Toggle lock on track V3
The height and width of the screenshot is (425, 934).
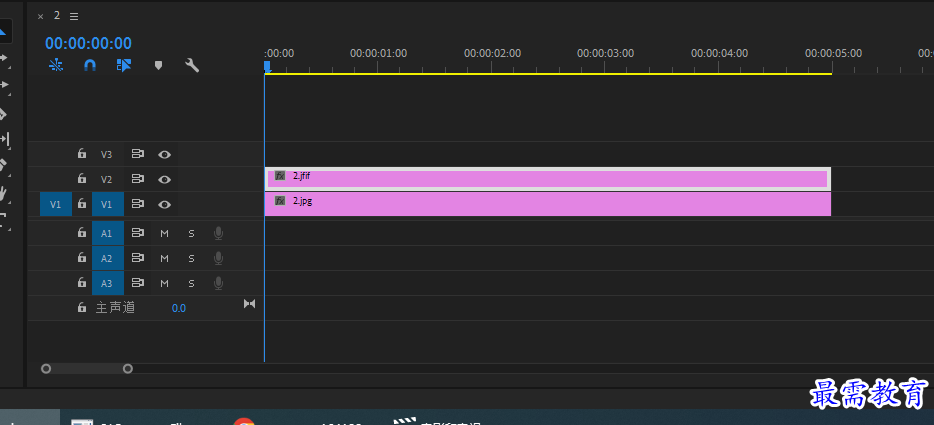82,154
